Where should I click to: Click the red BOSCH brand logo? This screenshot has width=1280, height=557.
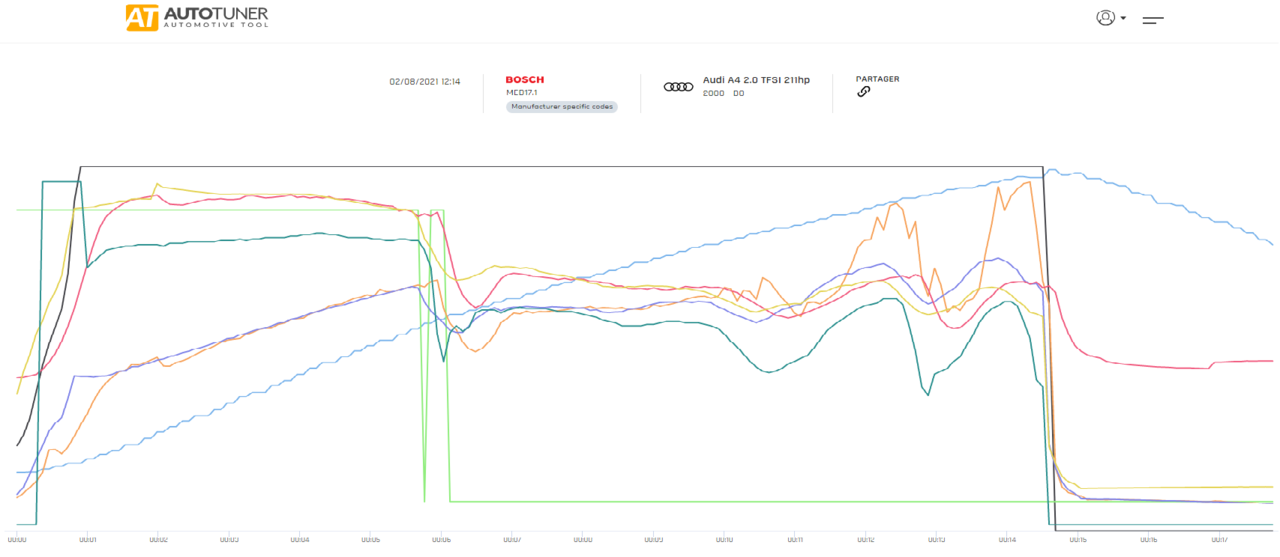(x=525, y=80)
